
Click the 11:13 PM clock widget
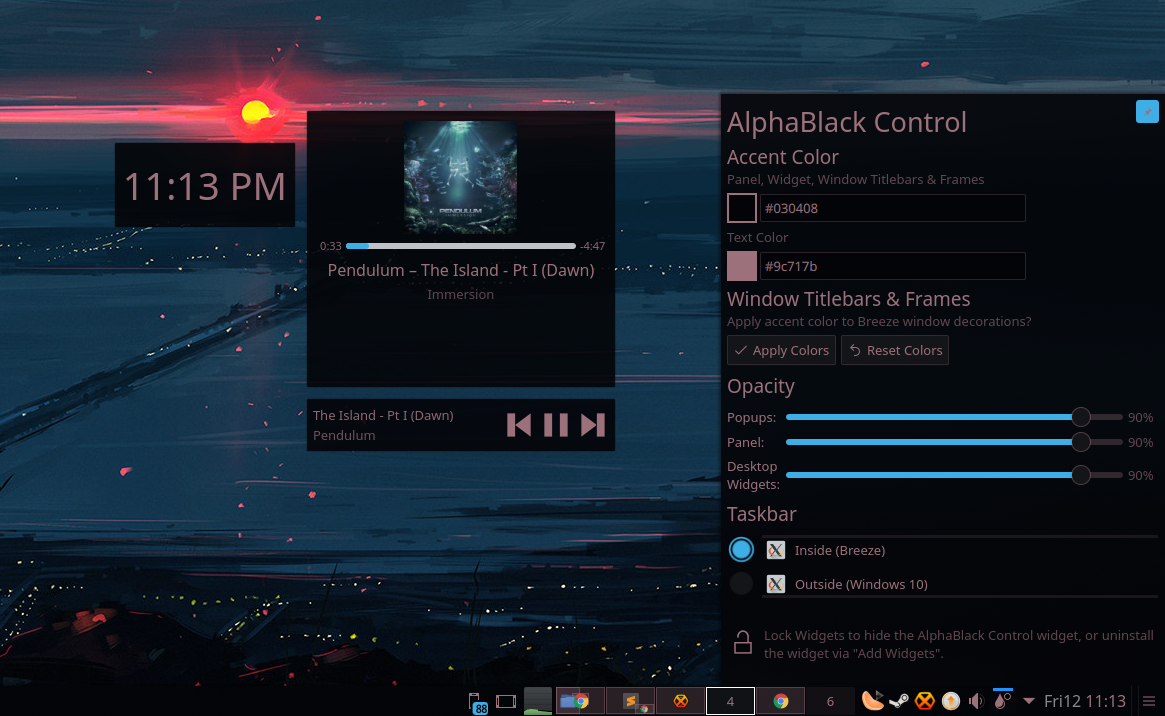tap(205, 185)
